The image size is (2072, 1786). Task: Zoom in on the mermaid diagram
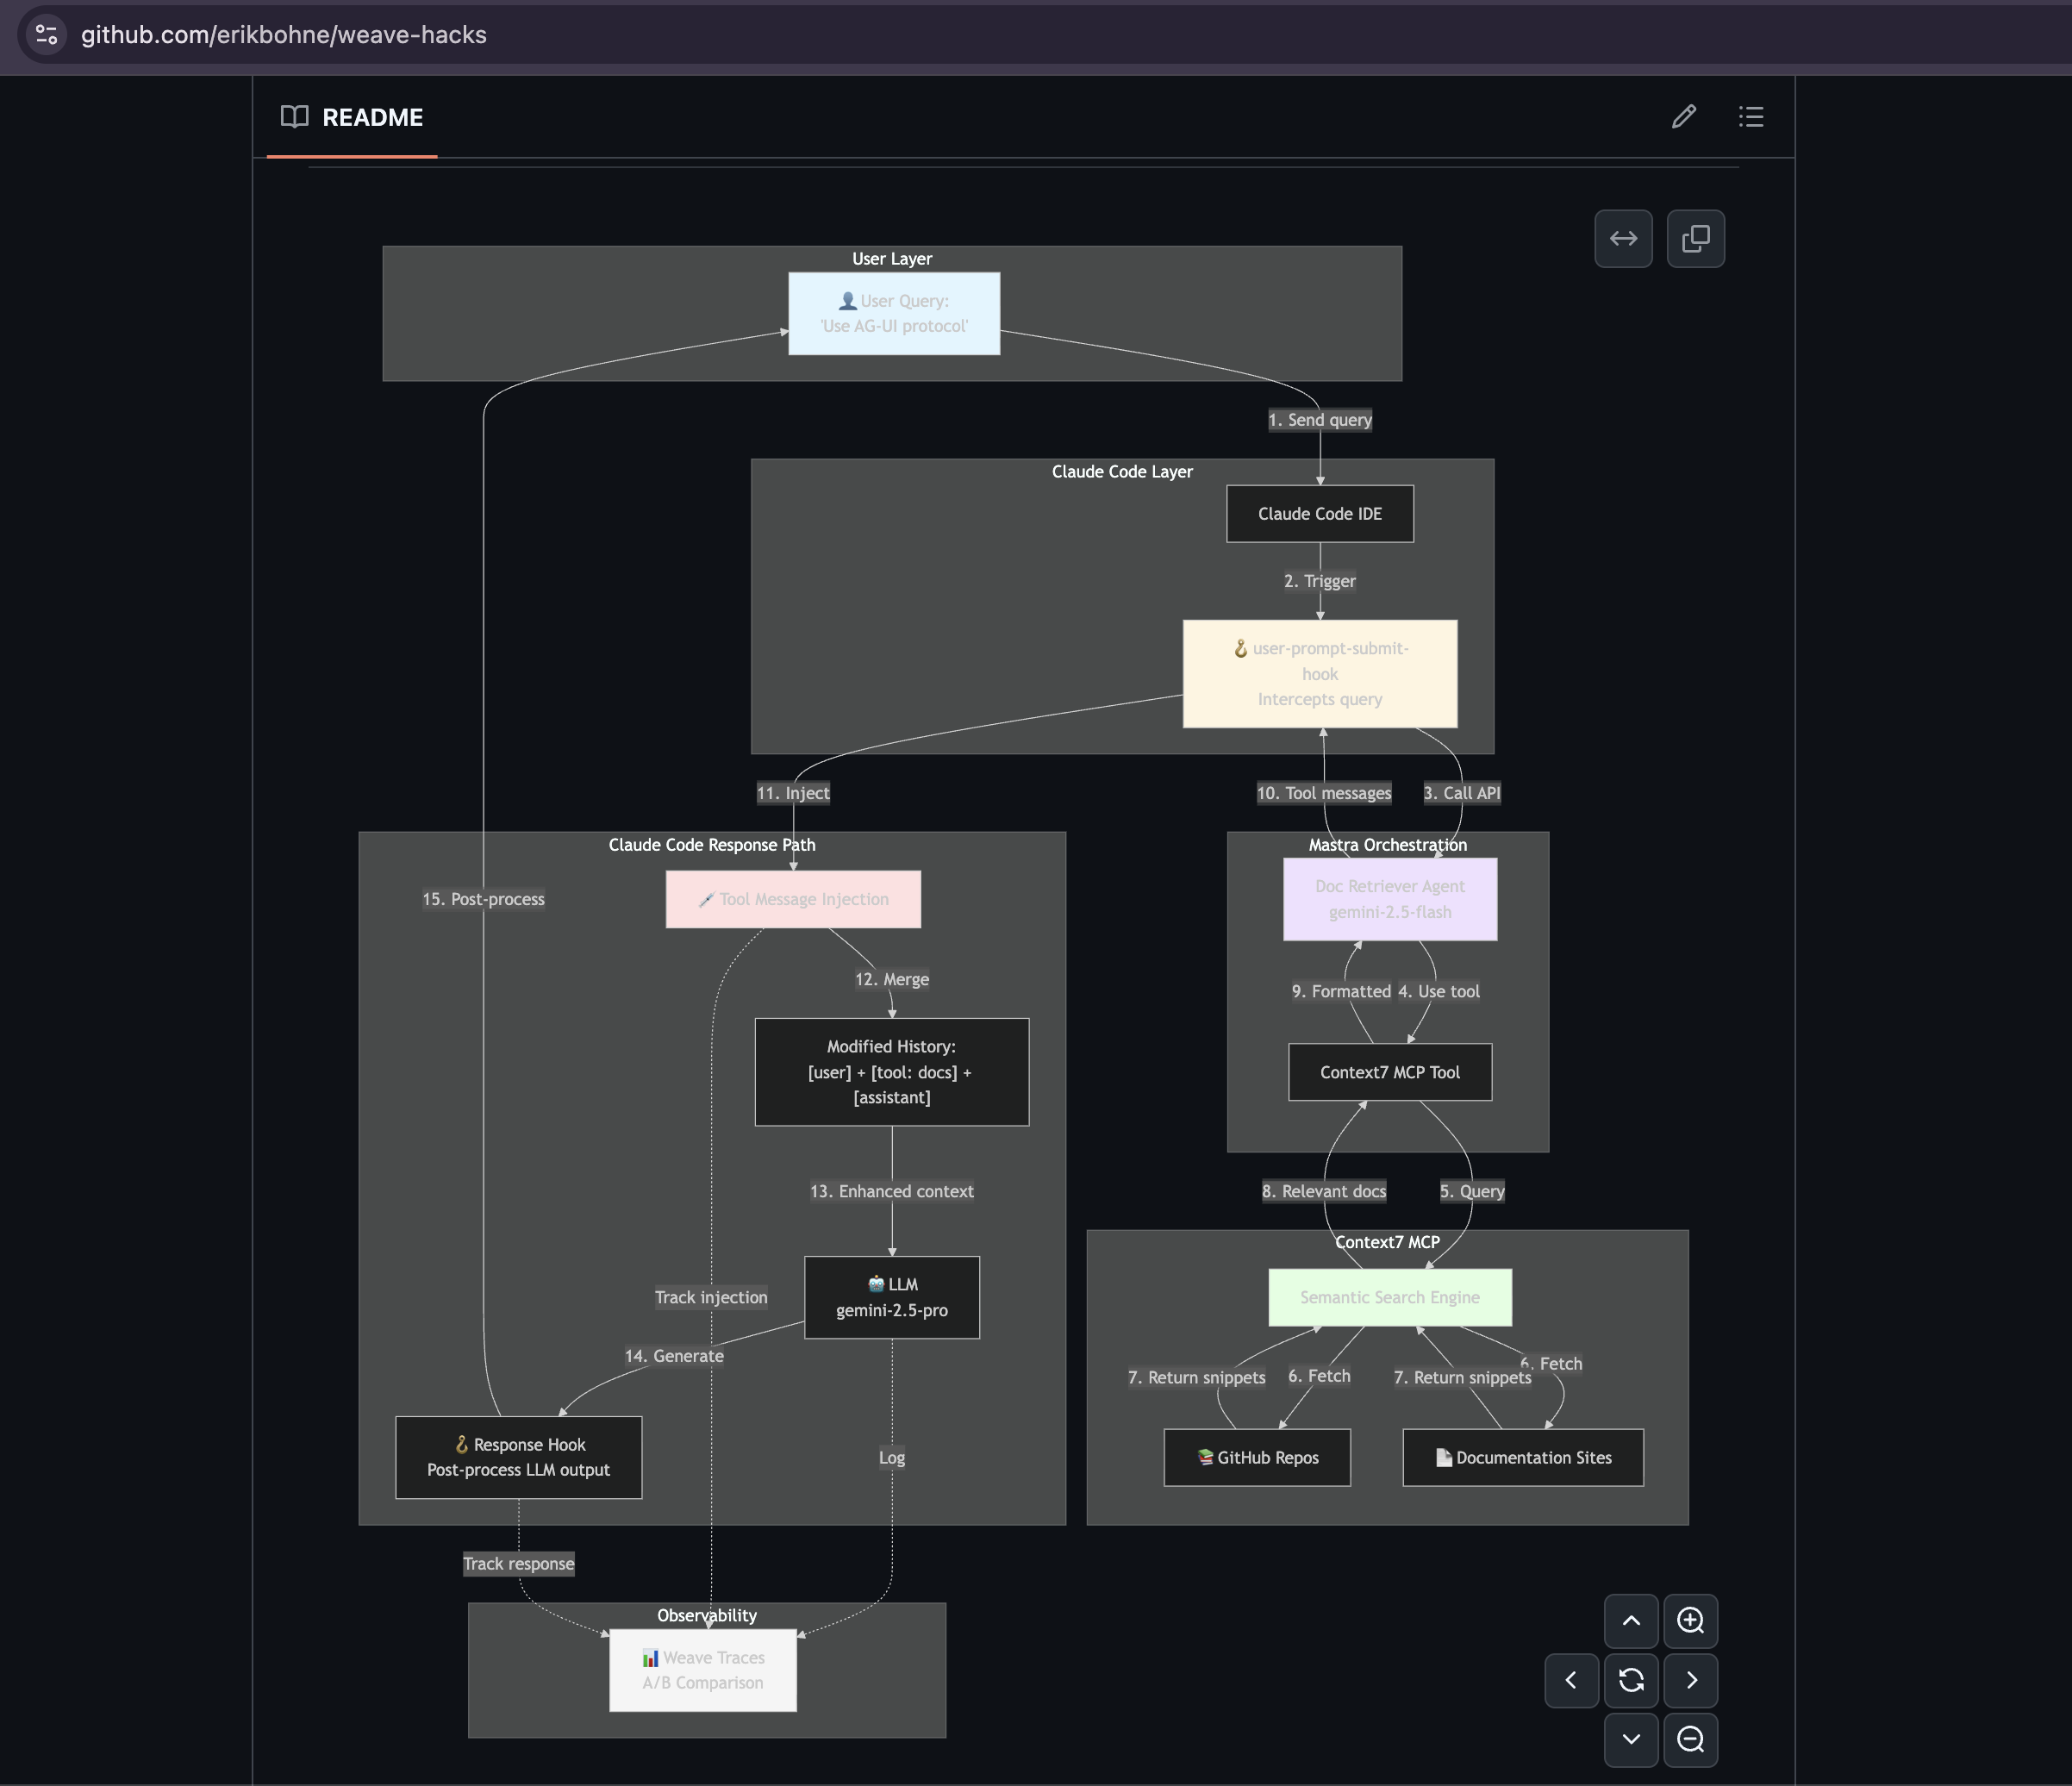[x=1690, y=1621]
